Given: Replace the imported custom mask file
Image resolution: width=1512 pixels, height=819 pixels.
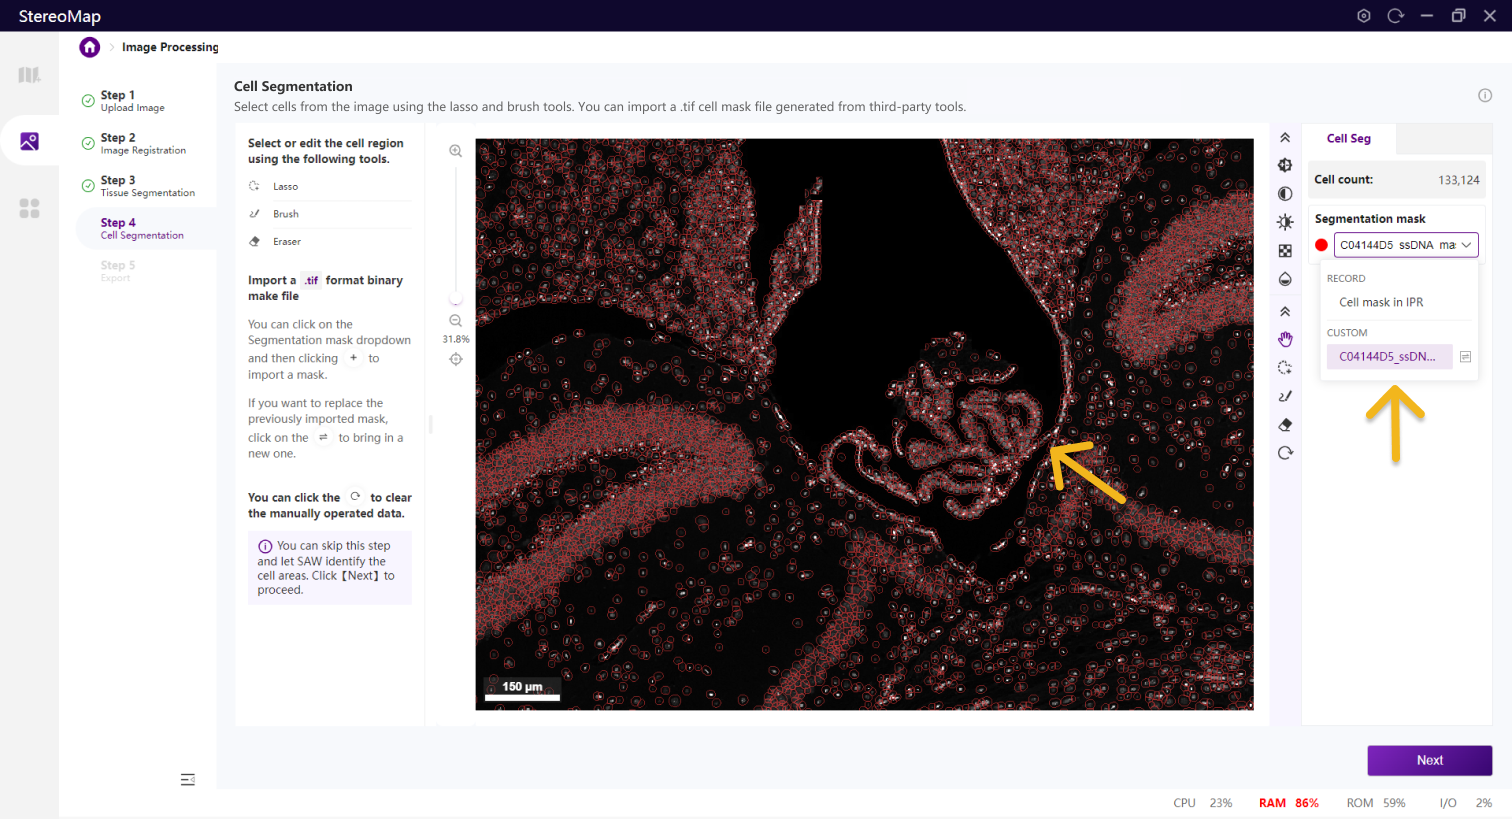Looking at the screenshot, I should 1465,357.
